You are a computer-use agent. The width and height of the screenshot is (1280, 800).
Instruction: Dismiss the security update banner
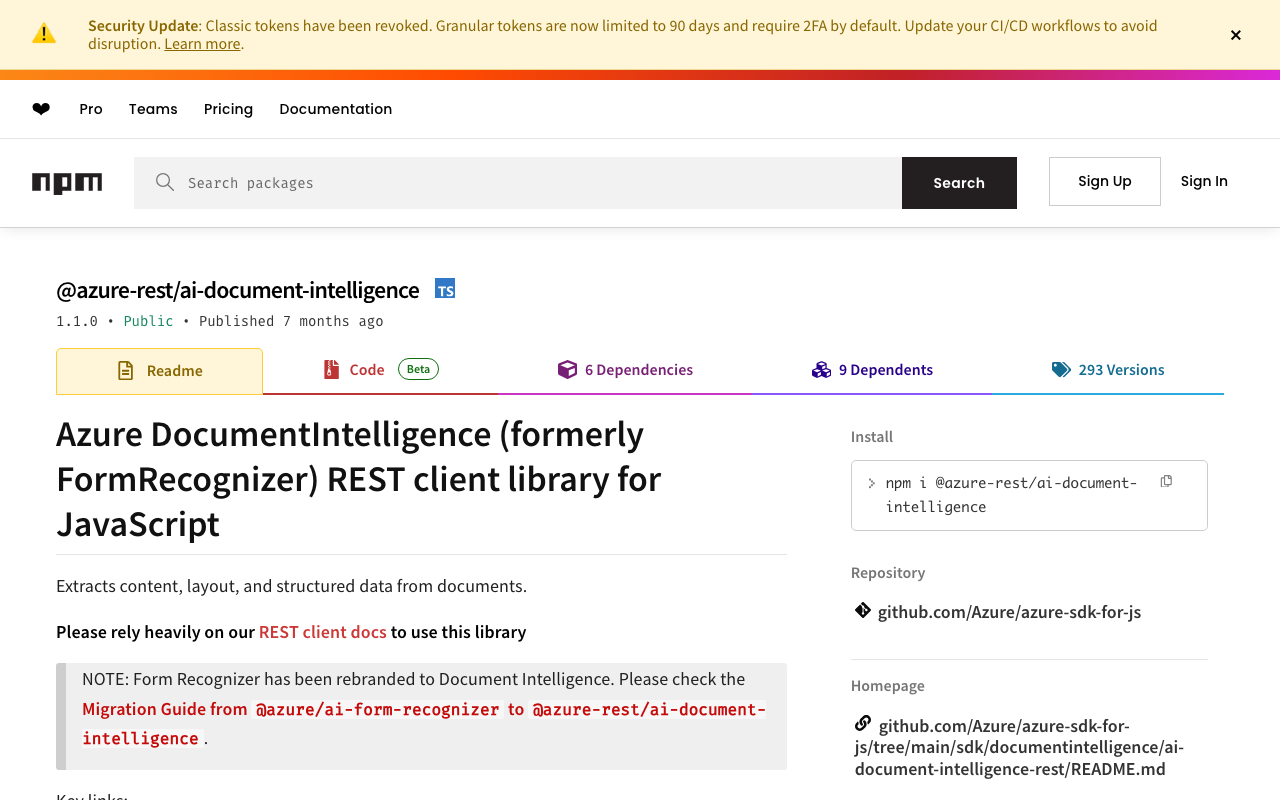pyautogui.click(x=1236, y=35)
